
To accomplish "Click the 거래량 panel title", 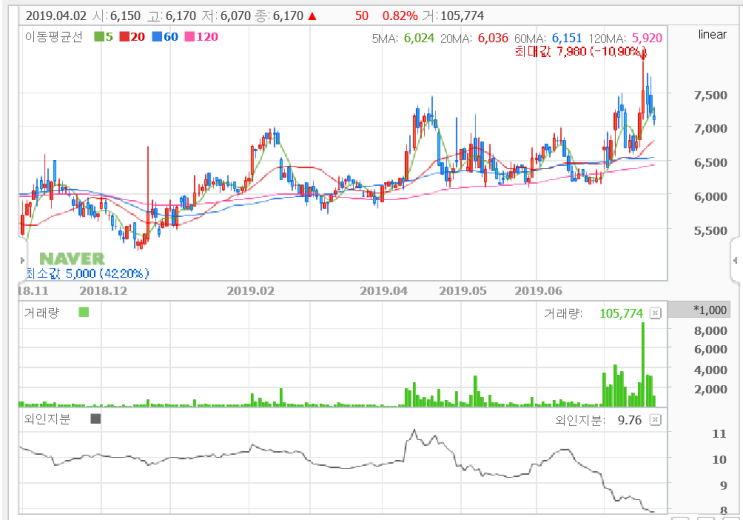I will [42, 312].
